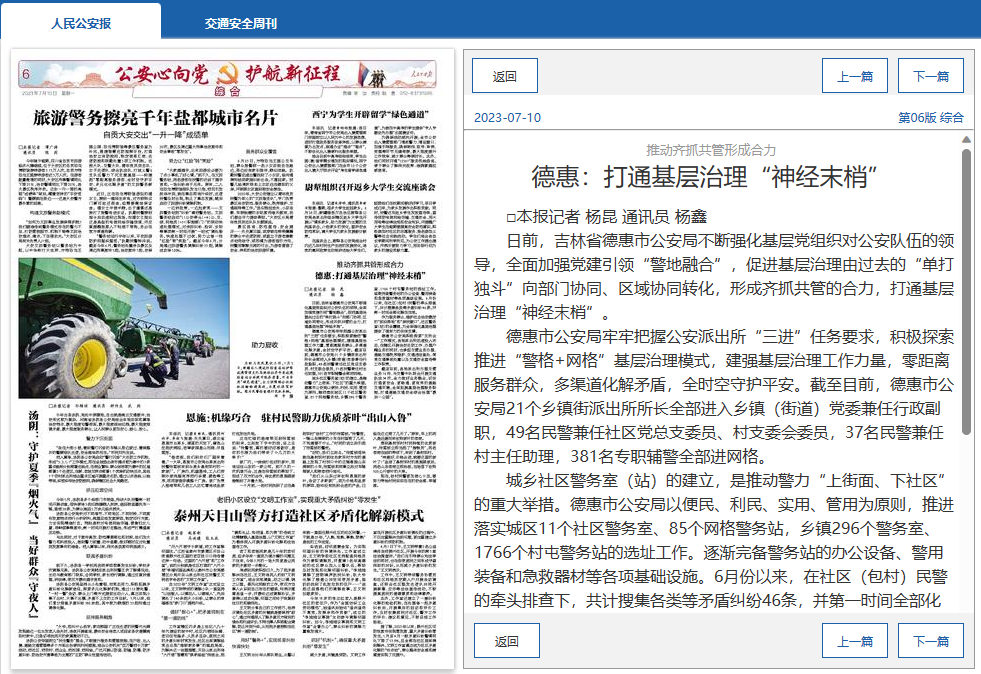Go to next article with top 下一篇
The width and height of the screenshot is (981, 674).
tap(930, 76)
